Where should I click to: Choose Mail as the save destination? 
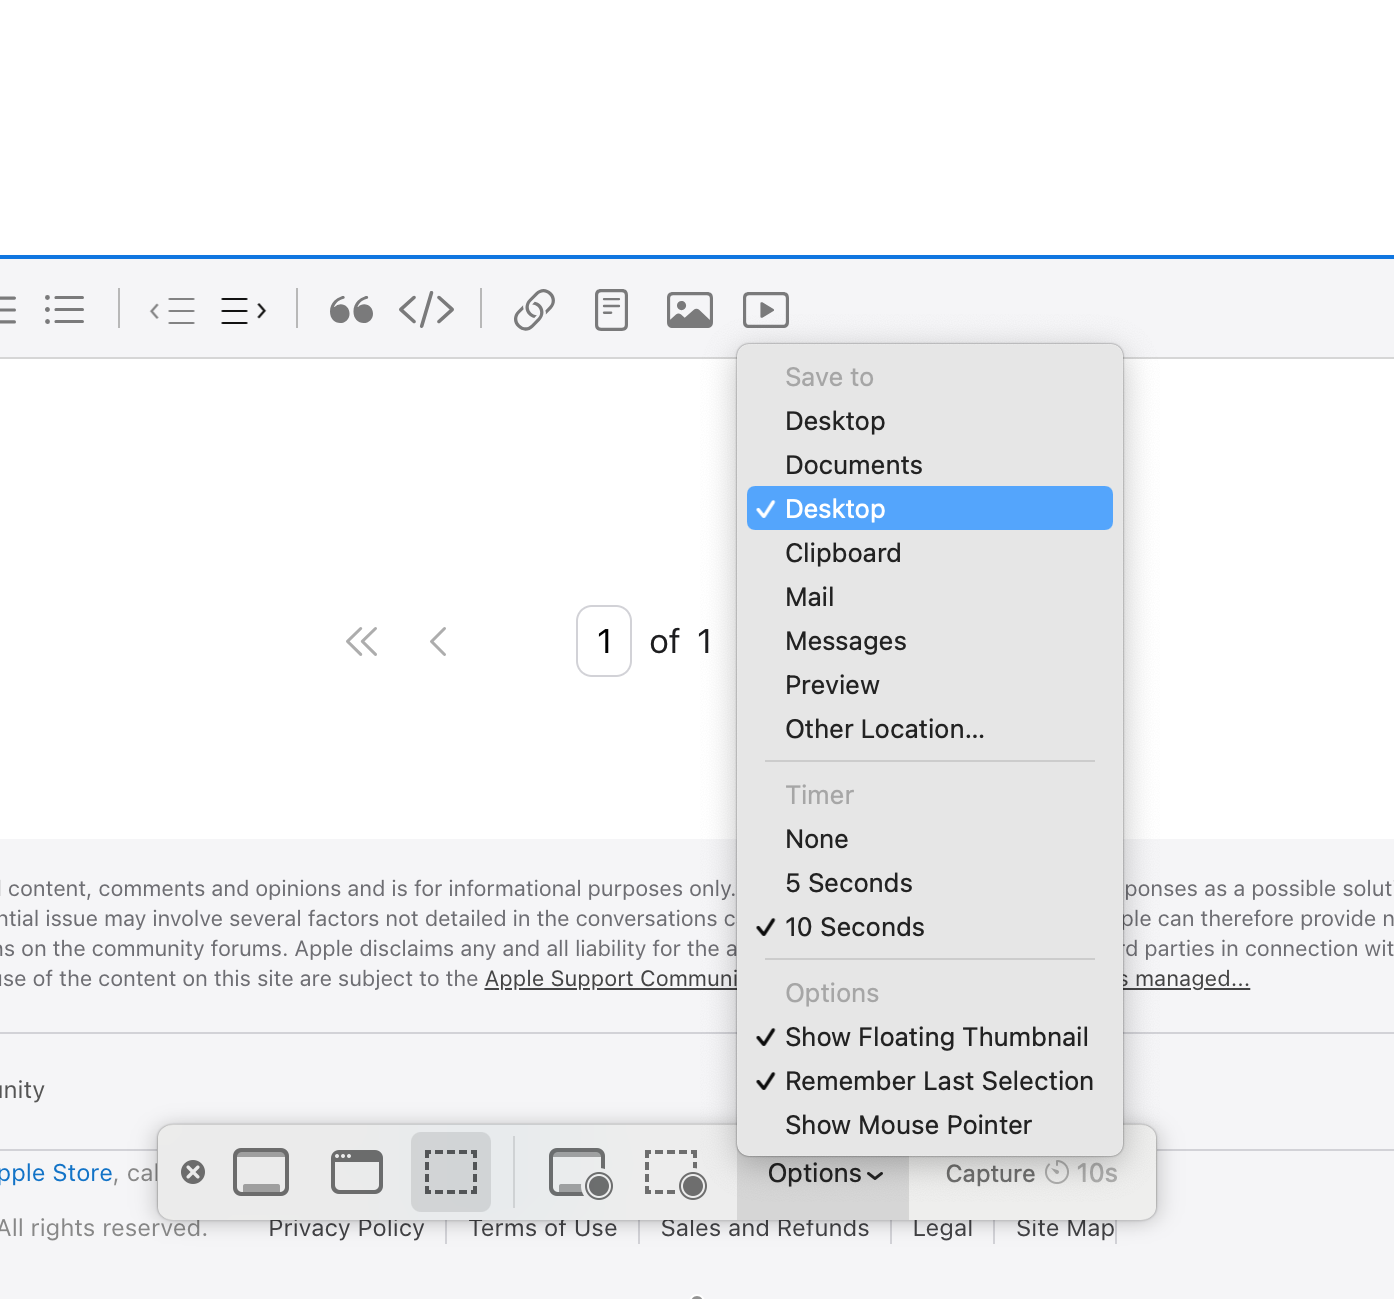930,596
